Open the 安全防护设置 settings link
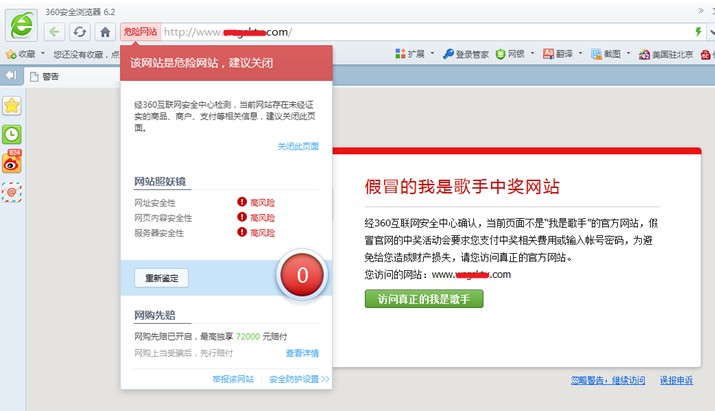715x411 pixels. pyautogui.click(x=299, y=379)
